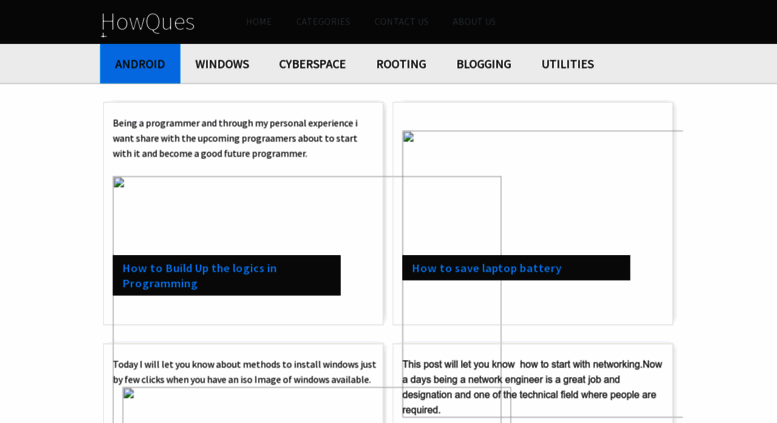Click the HowQues site logo
This screenshot has width=777, height=423.
[x=148, y=22]
